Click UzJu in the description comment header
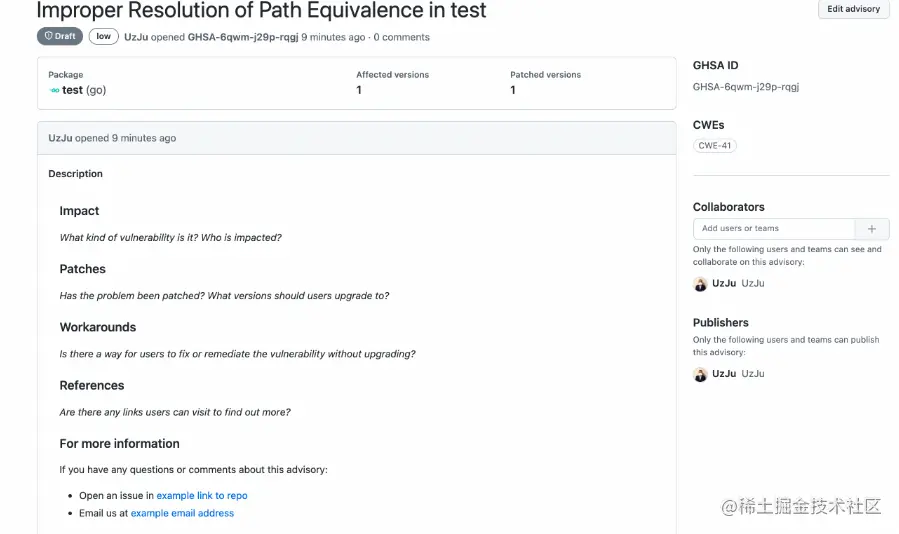This screenshot has height=534, width=899. click(60, 138)
